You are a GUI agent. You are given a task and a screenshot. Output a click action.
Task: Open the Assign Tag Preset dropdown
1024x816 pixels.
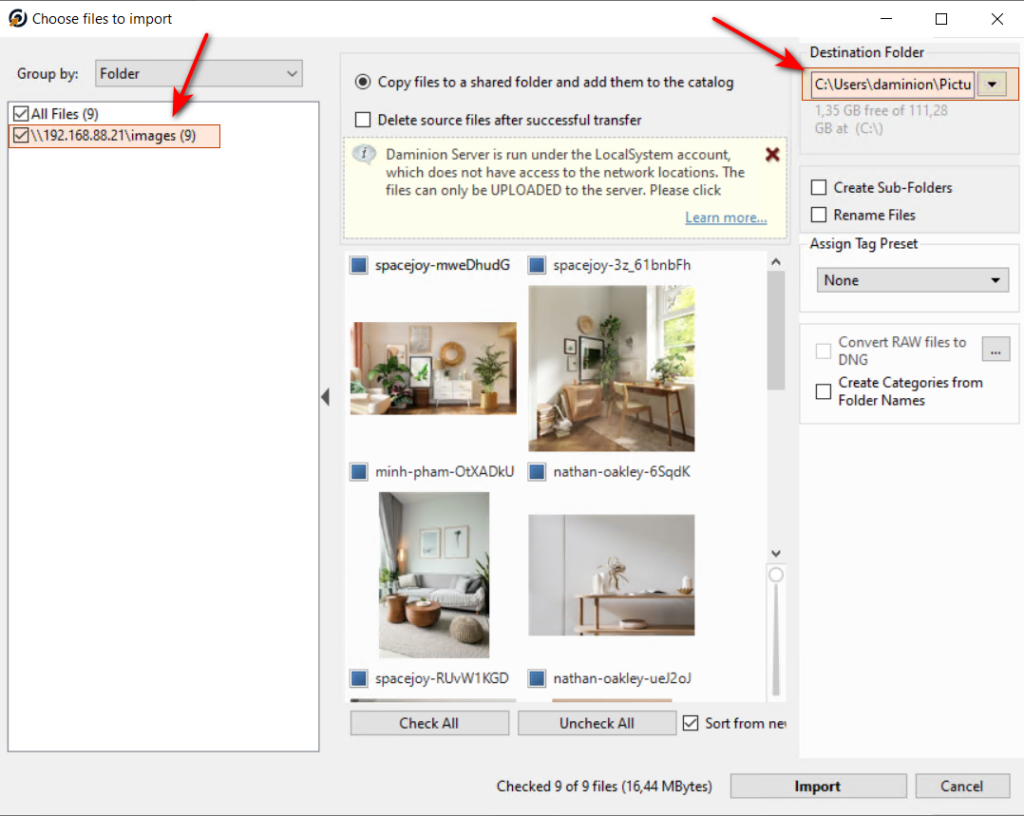pyautogui.click(x=912, y=281)
